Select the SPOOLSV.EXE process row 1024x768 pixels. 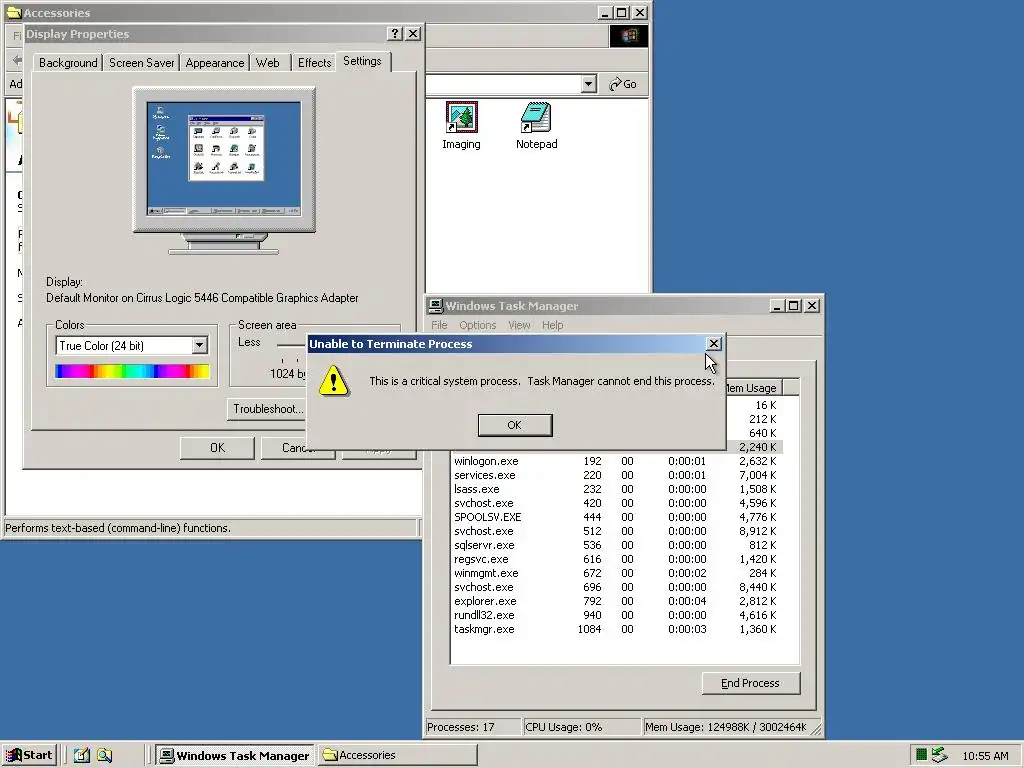point(616,517)
